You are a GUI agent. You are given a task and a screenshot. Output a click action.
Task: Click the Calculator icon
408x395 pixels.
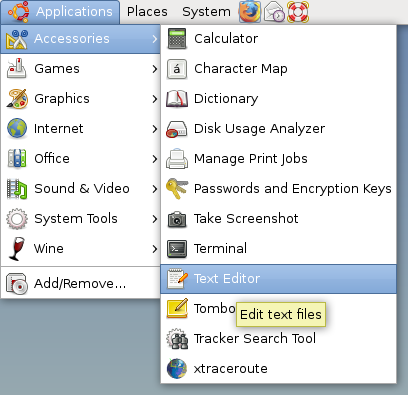click(177, 39)
